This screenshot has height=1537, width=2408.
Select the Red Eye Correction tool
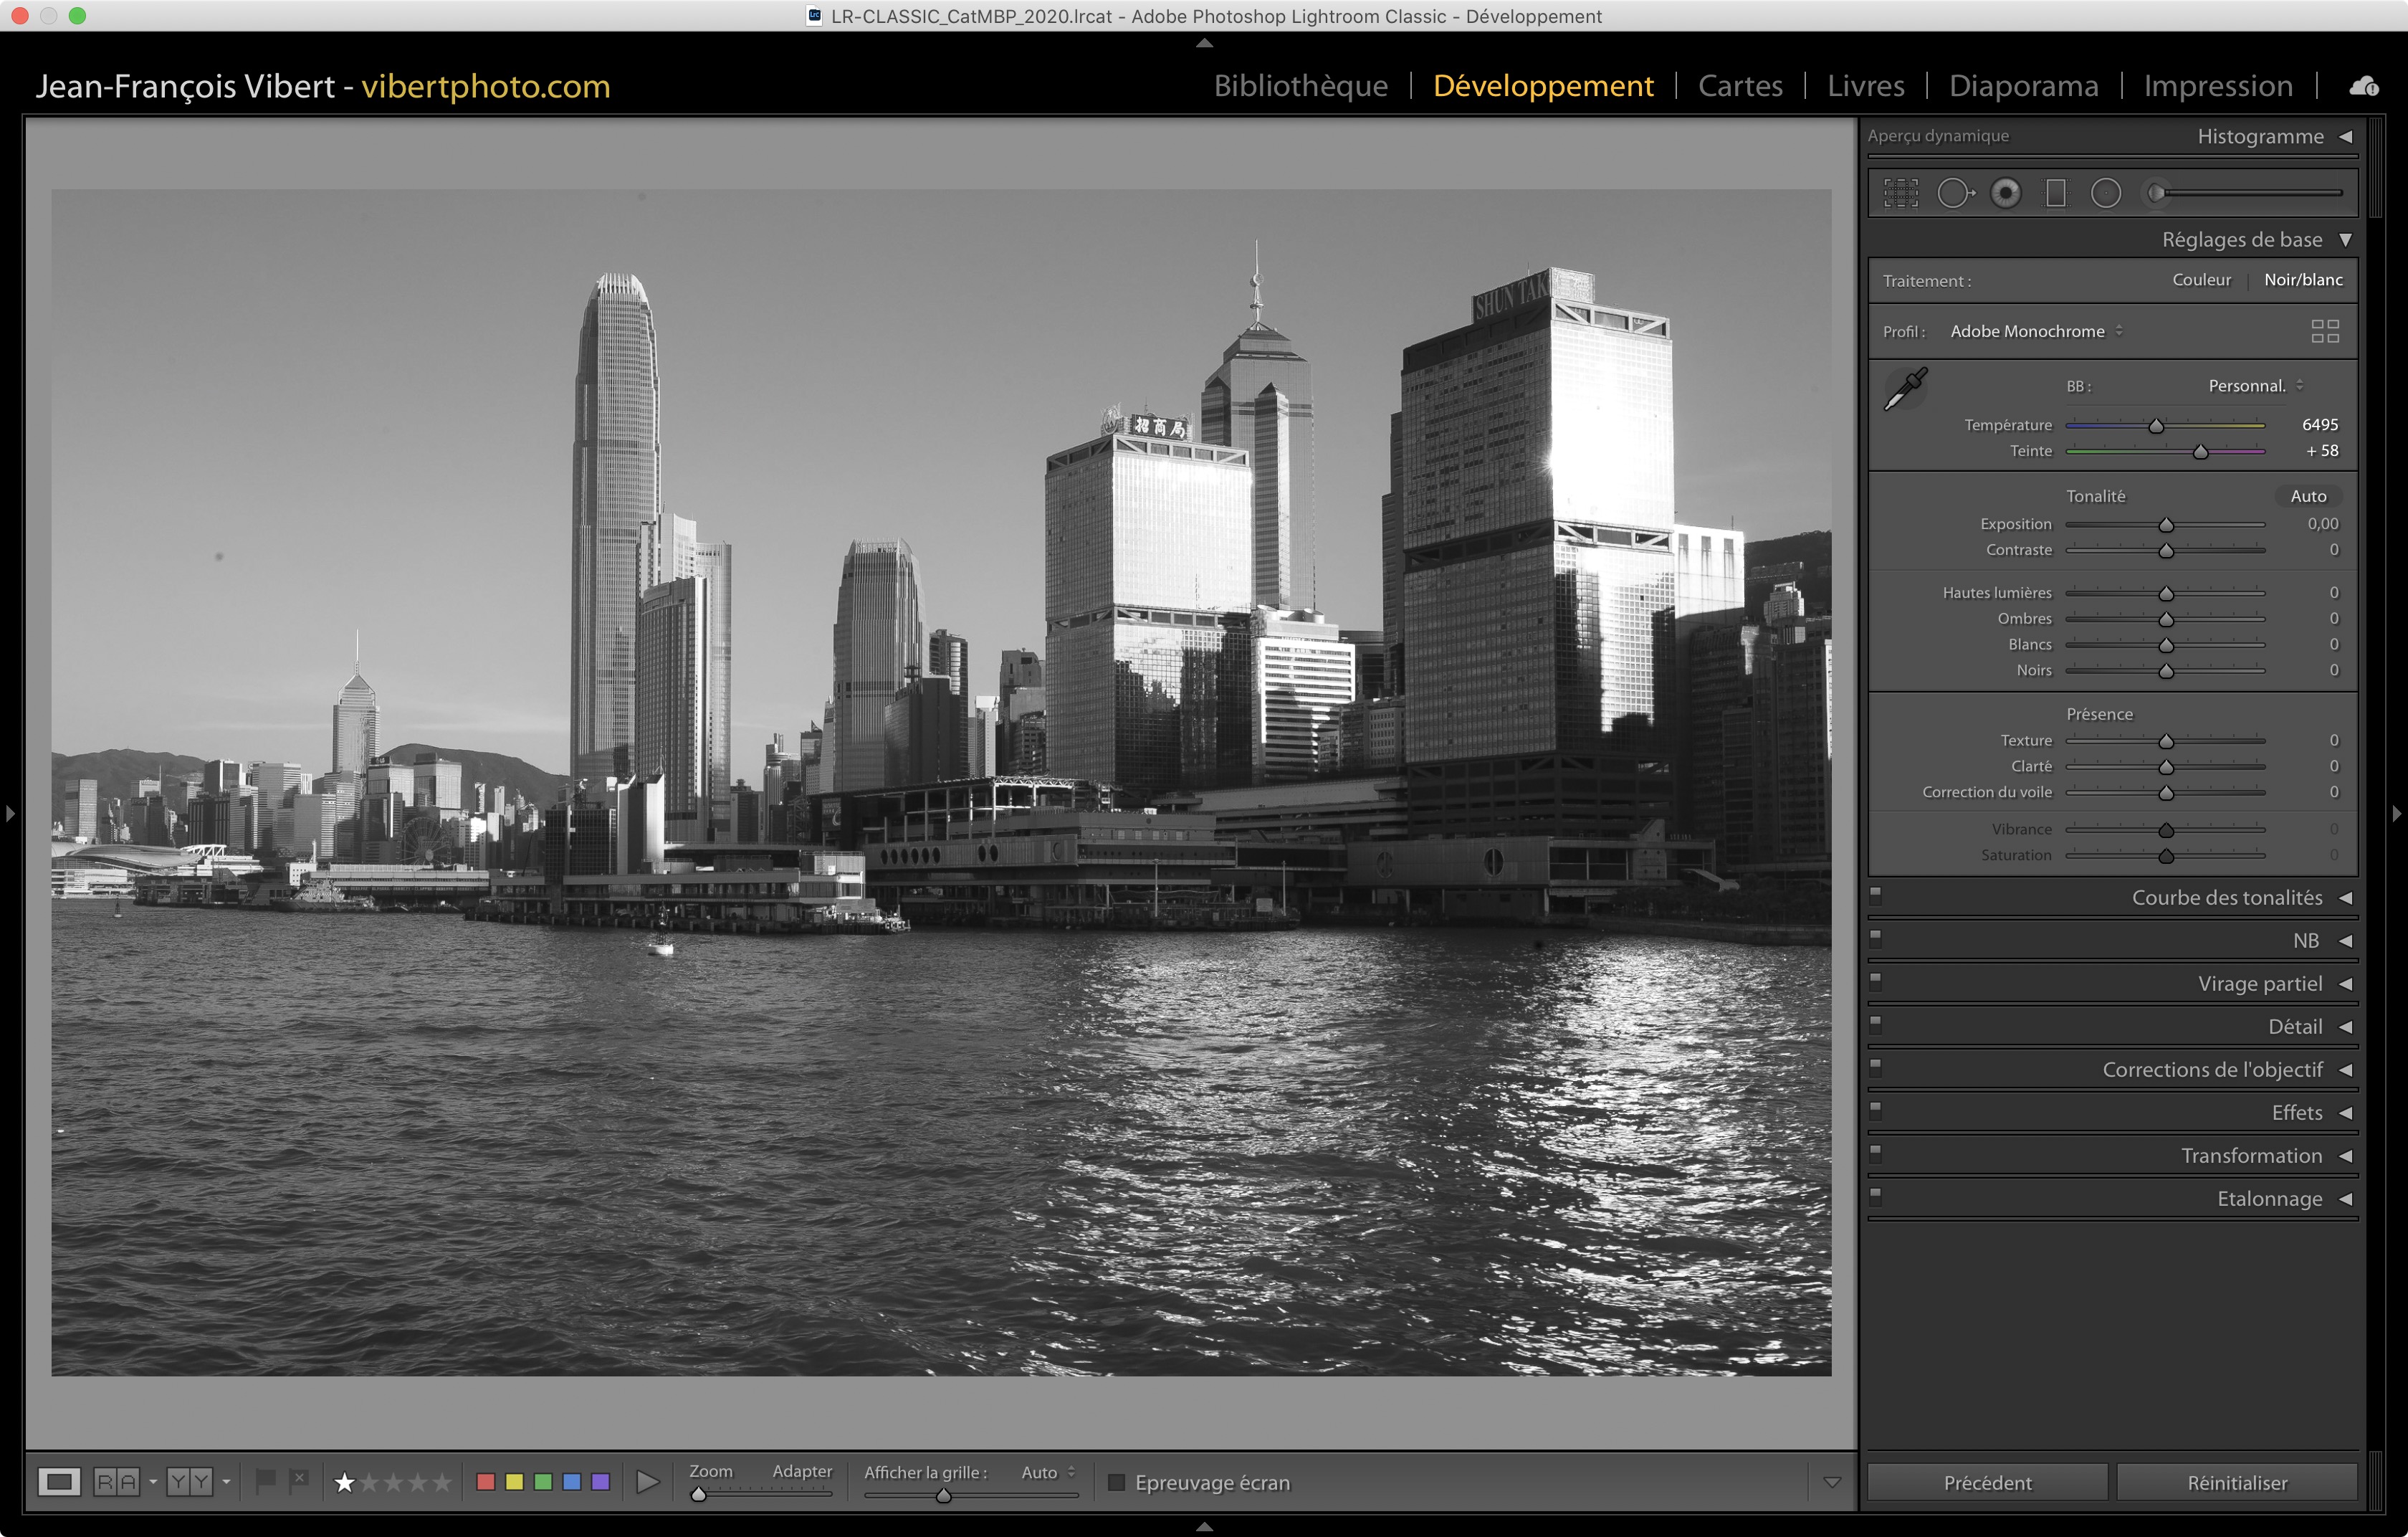[2005, 193]
